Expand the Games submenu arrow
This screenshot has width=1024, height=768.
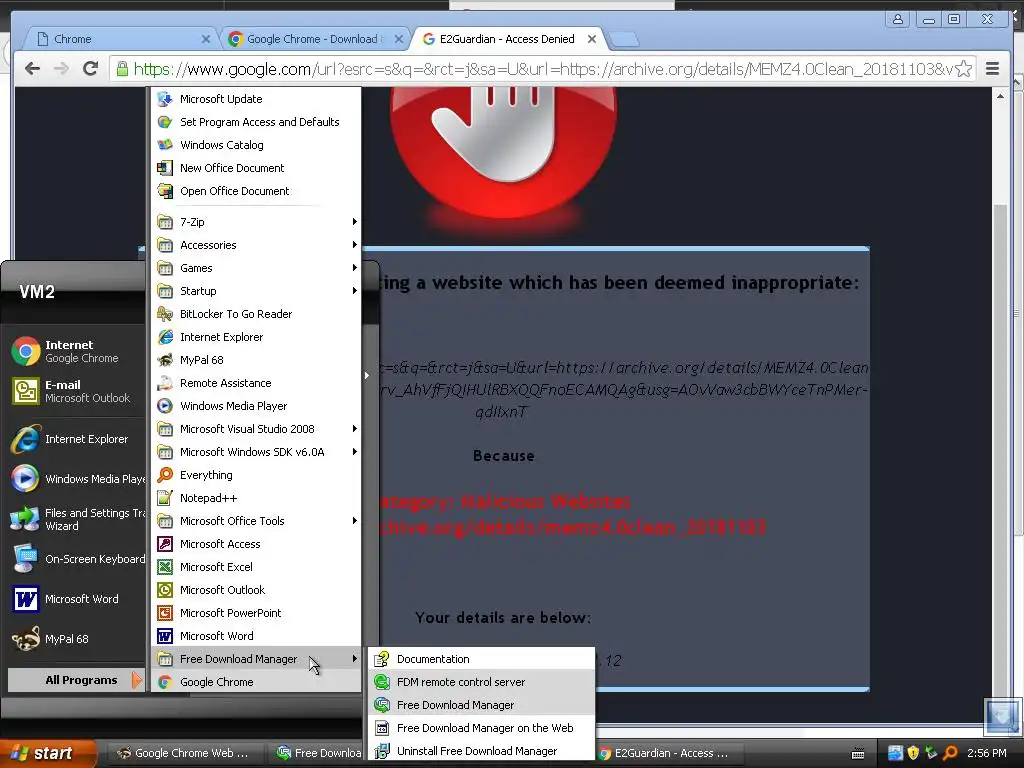(x=355, y=268)
